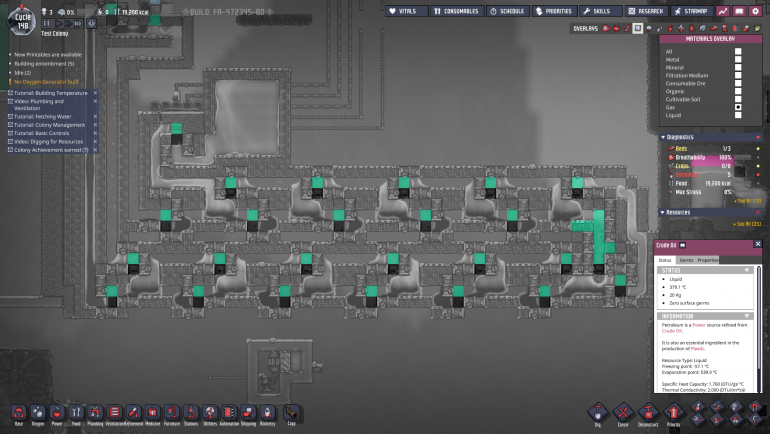Open the Refinement build menu

(134, 413)
